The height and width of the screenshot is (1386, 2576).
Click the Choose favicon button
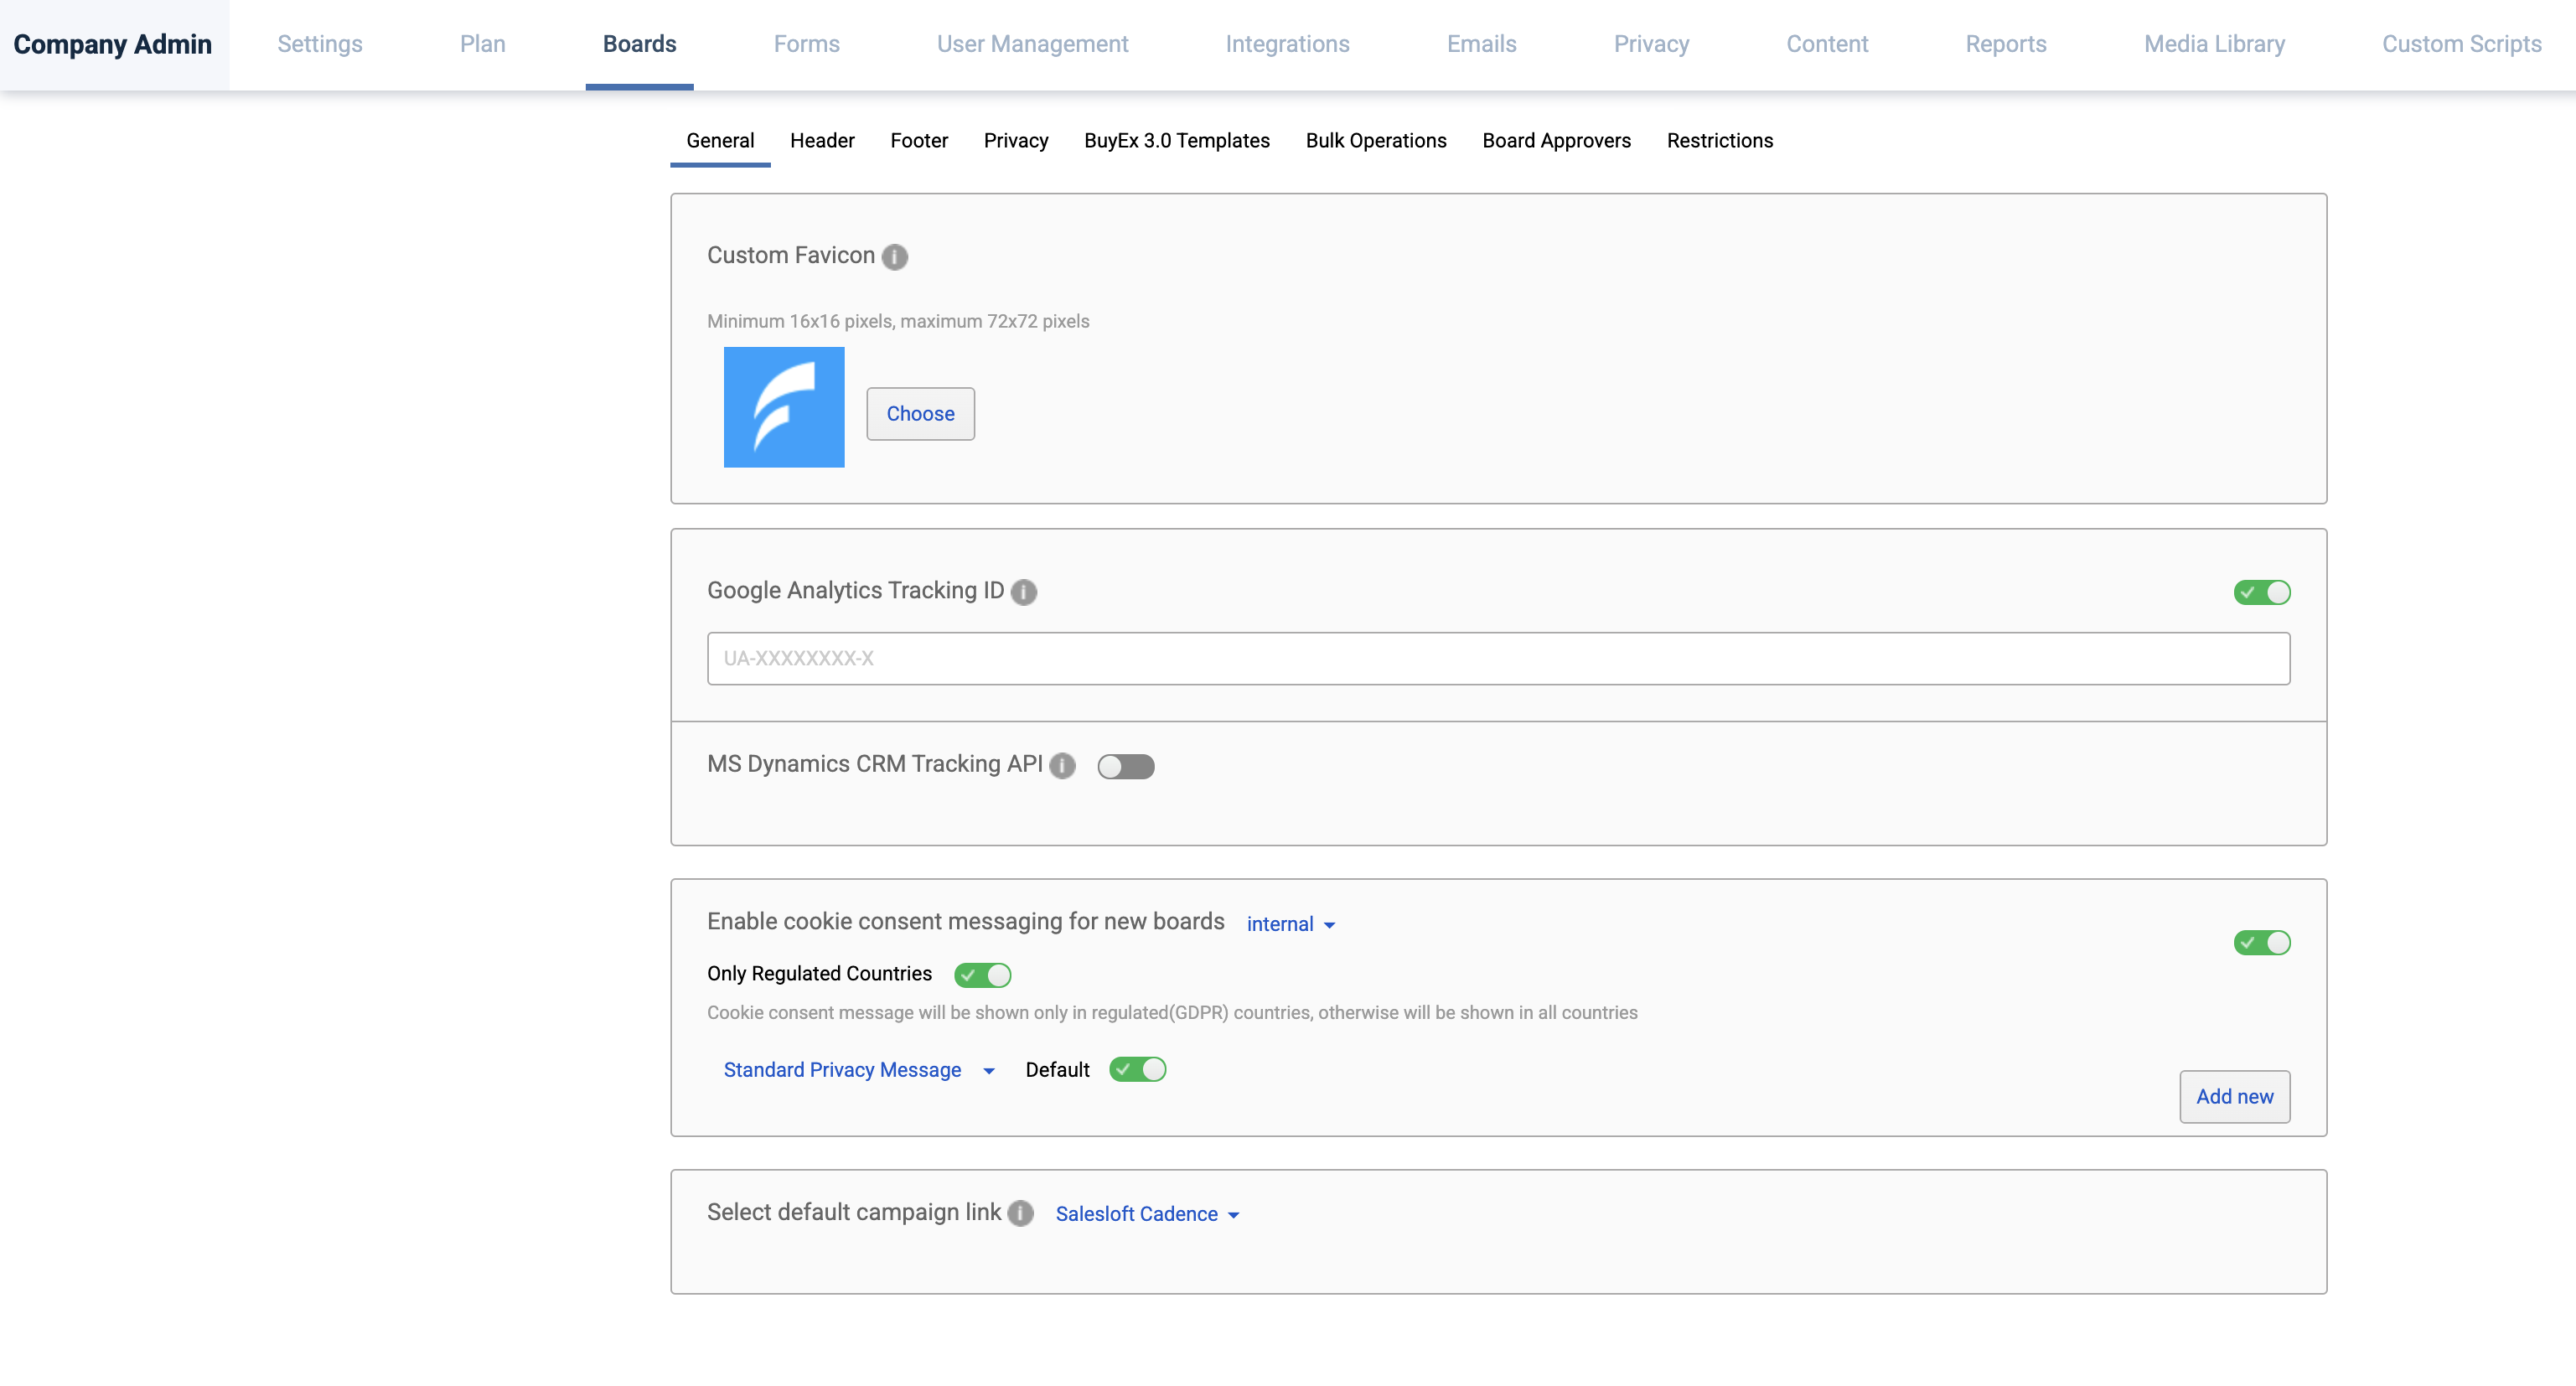(920, 414)
